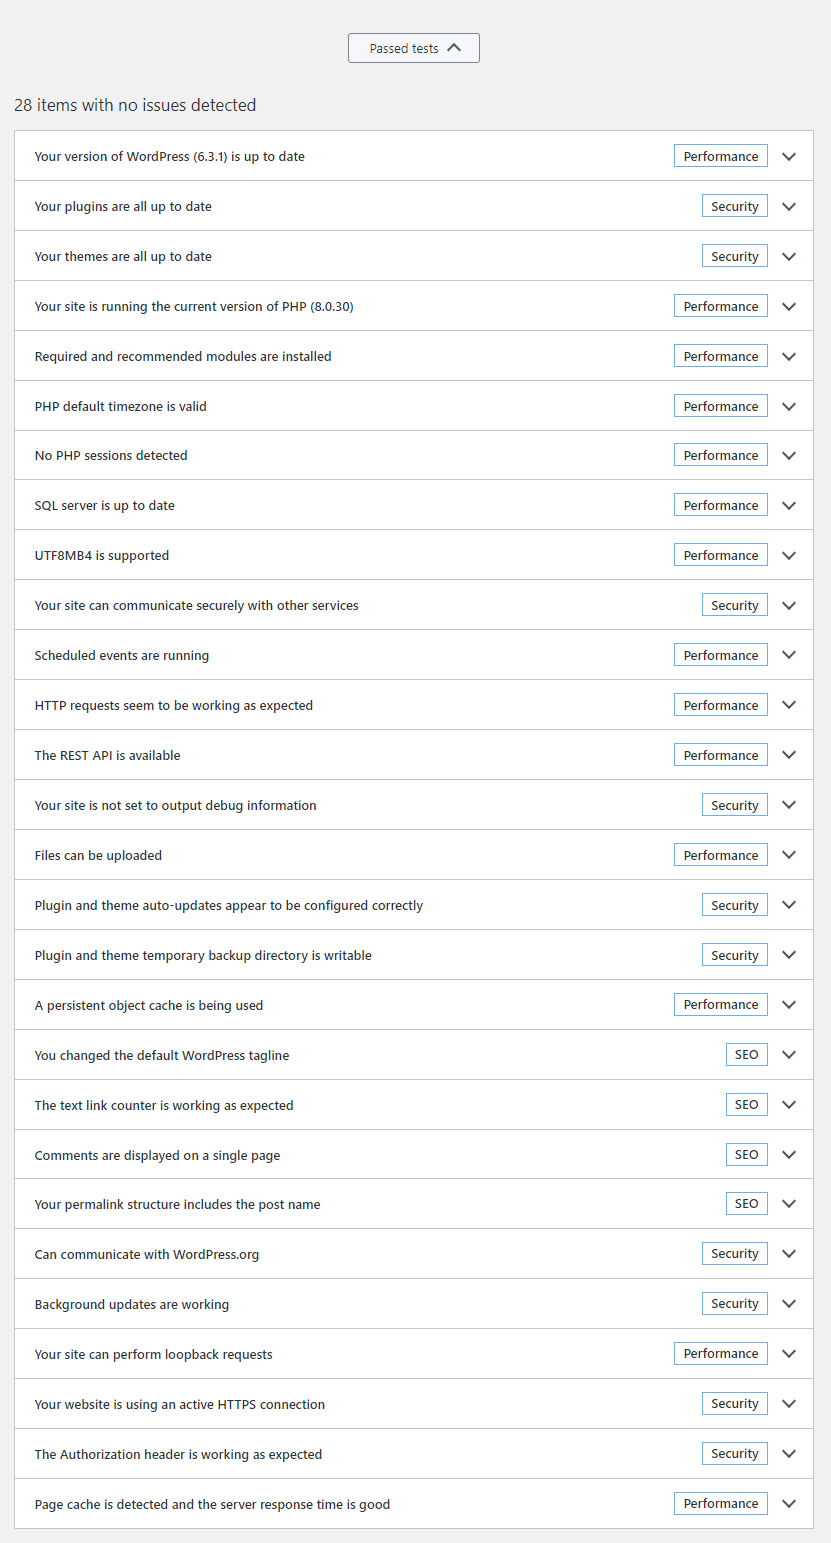Expand No PHP sessions detected item

789,456
